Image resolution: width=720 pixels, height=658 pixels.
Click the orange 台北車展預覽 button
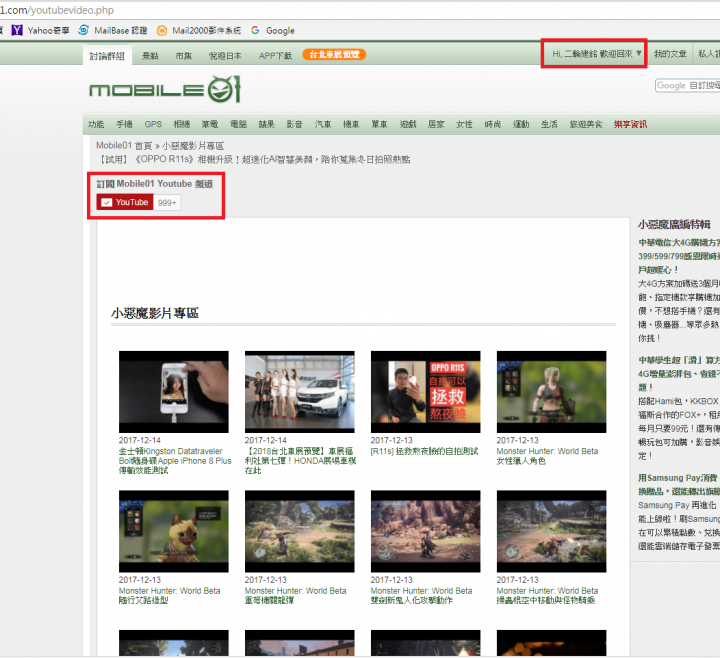334,55
